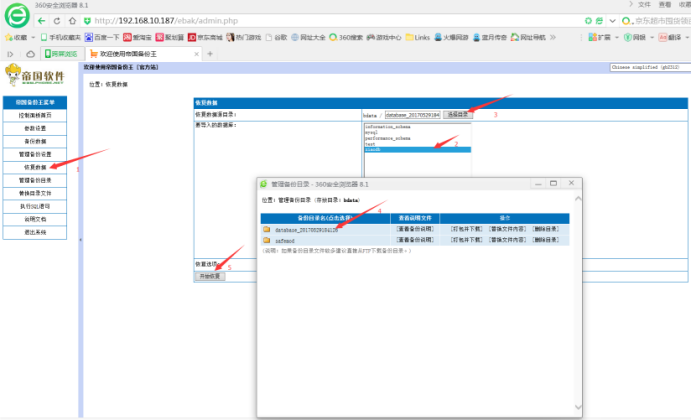Open 替换目录文件 in the left menu

[35, 193]
